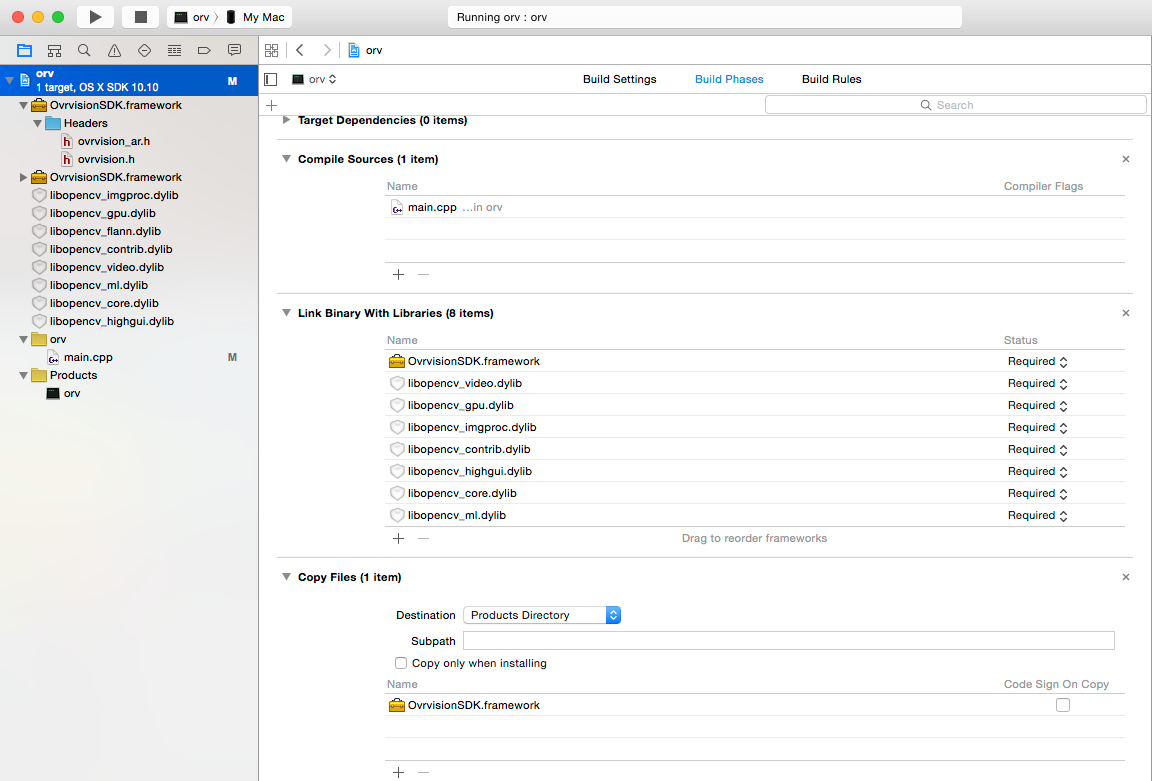
Task: Show the Symbol navigator
Action: click(x=54, y=50)
